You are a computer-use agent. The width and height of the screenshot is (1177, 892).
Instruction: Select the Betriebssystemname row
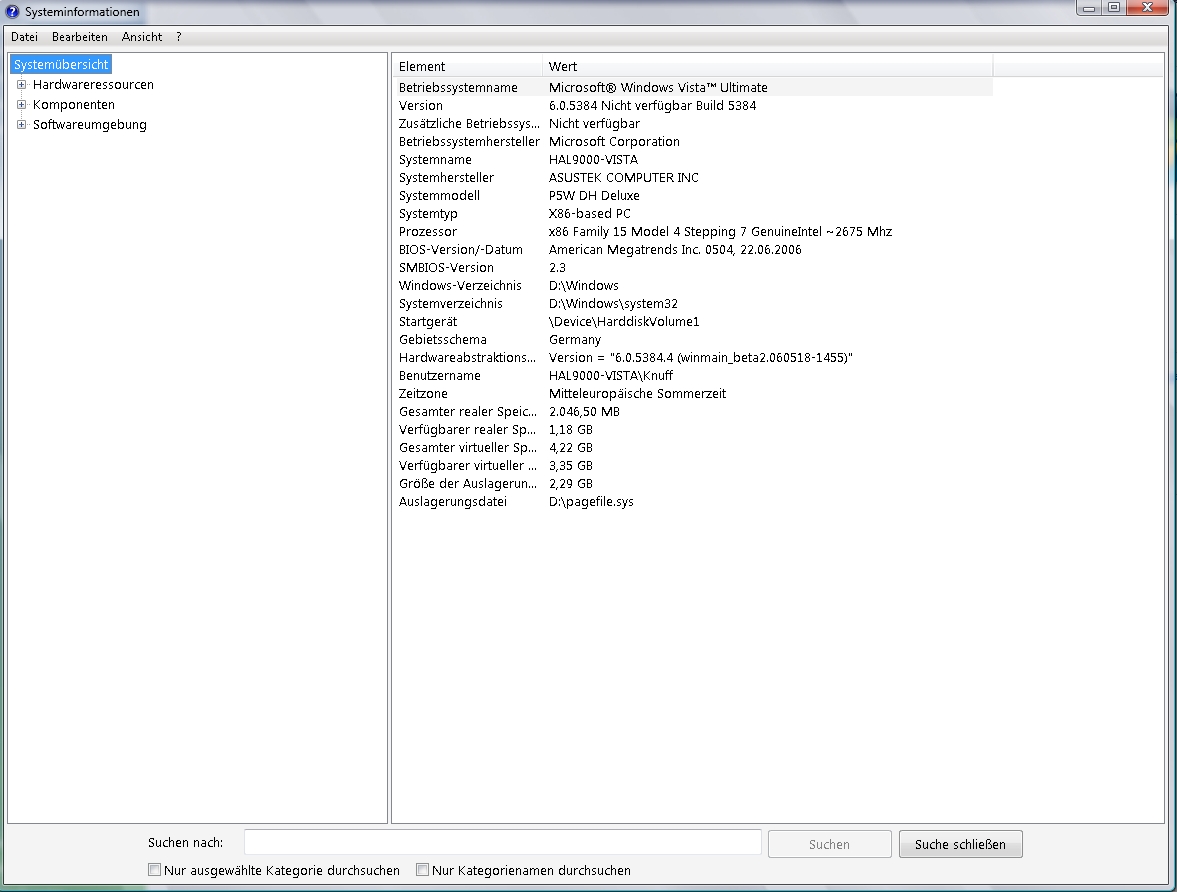coord(692,88)
